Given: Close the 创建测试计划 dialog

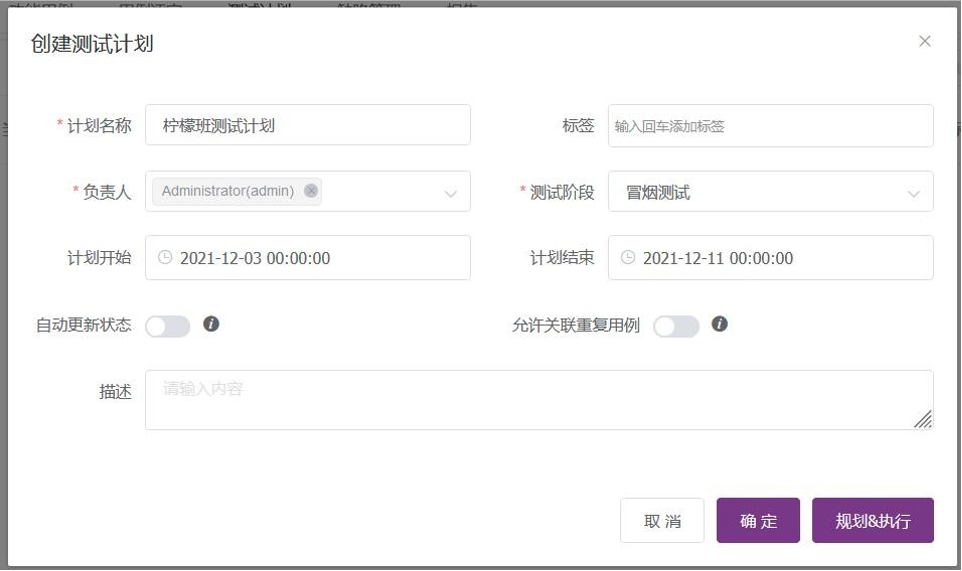Looking at the screenshot, I should (x=925, y=41).
